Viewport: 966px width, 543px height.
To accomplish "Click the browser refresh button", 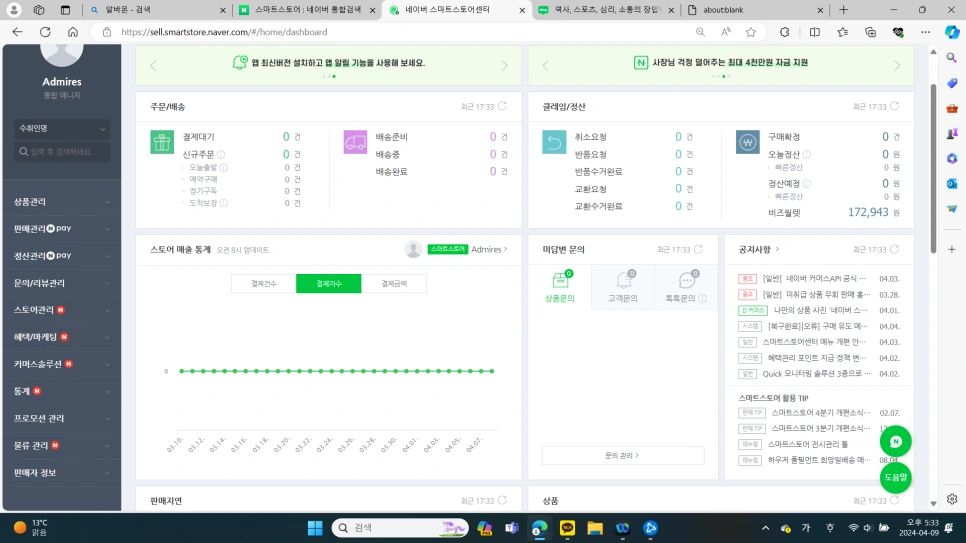I will 45,32.
